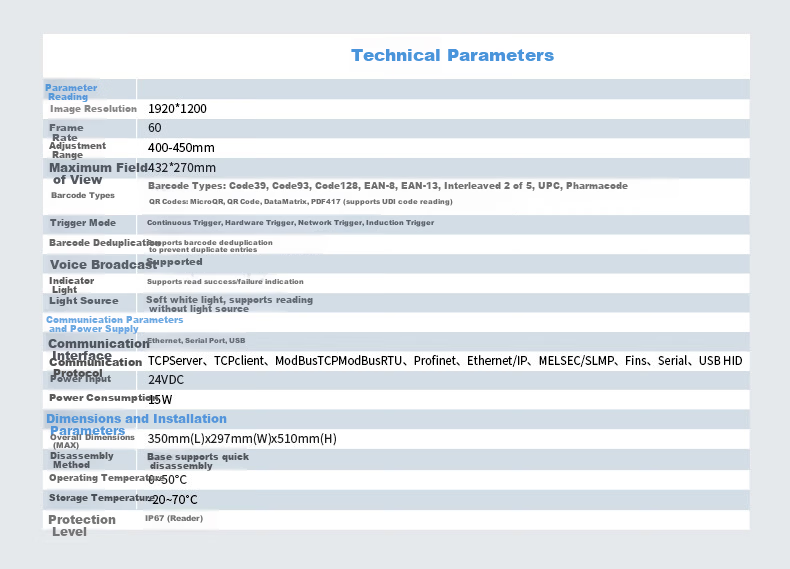
Task: Click the 'Power Consumption' label
Action: (x=104, y=398)
